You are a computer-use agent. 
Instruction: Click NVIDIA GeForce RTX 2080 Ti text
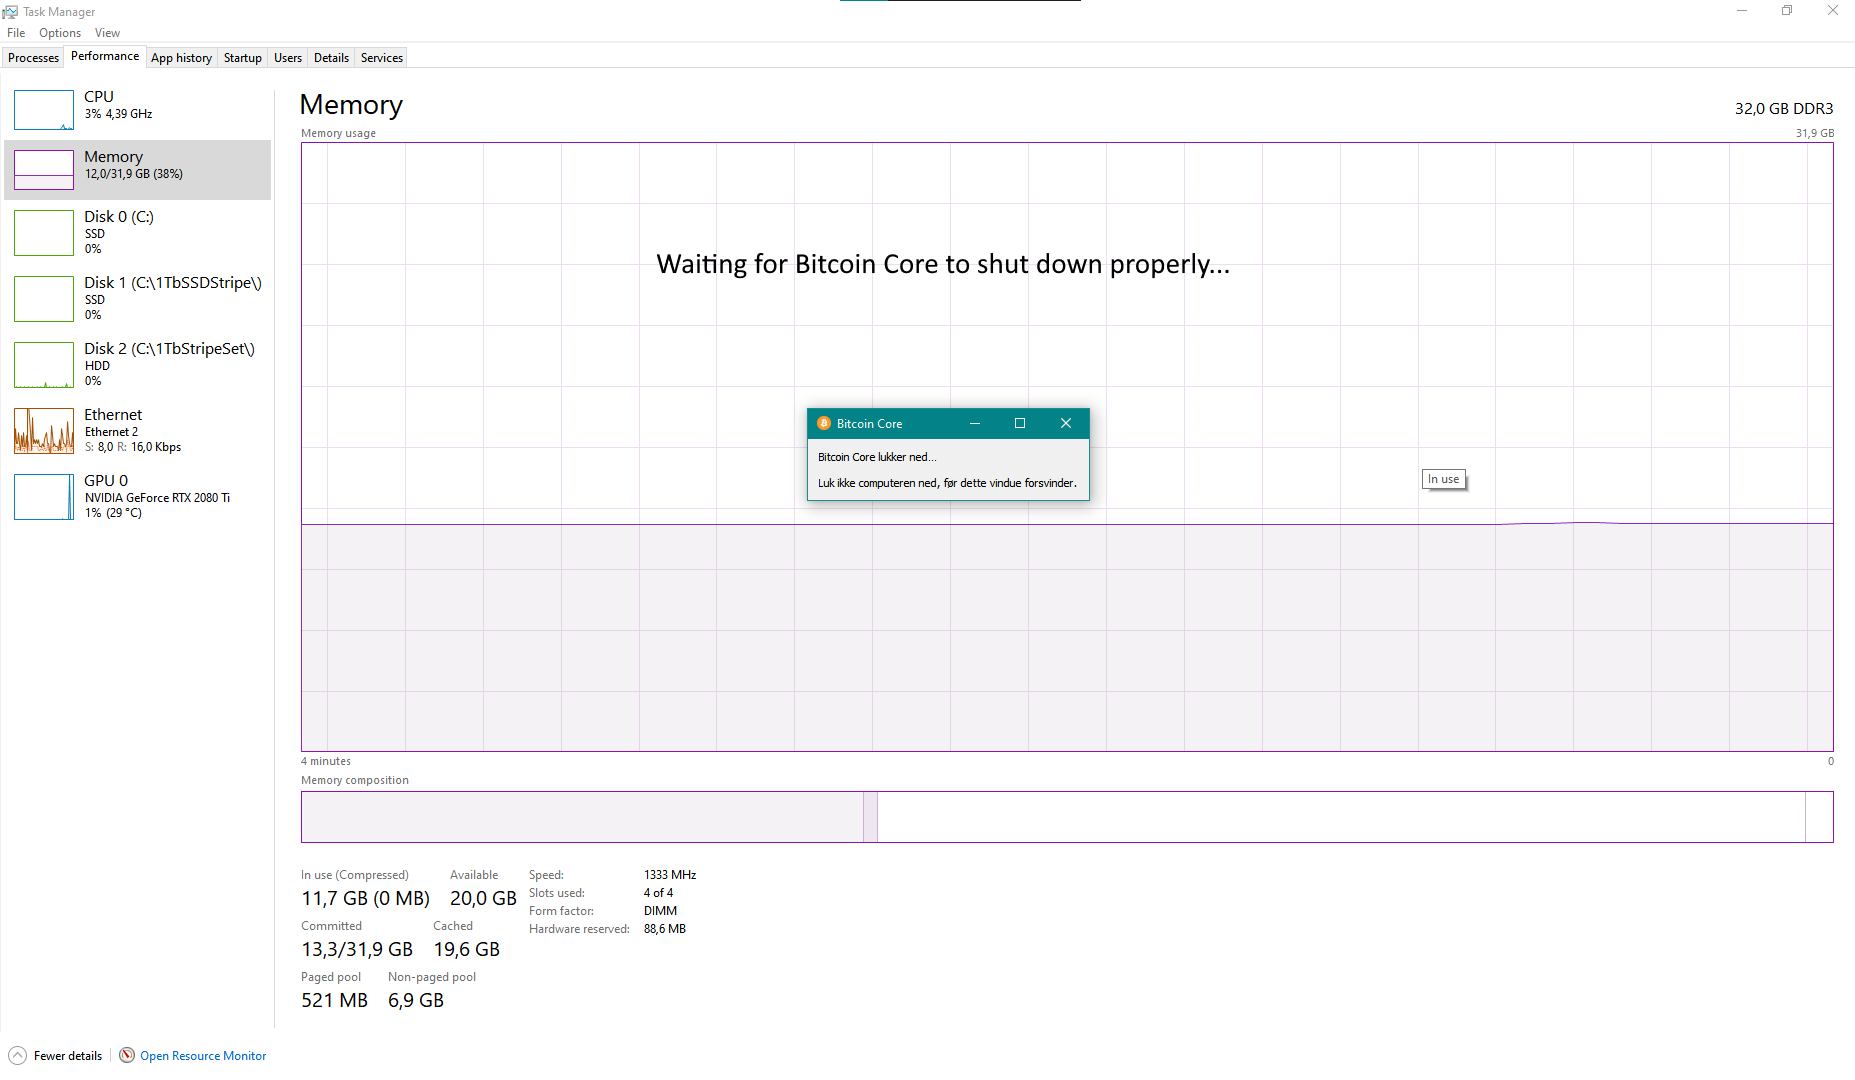pos(157,498)
